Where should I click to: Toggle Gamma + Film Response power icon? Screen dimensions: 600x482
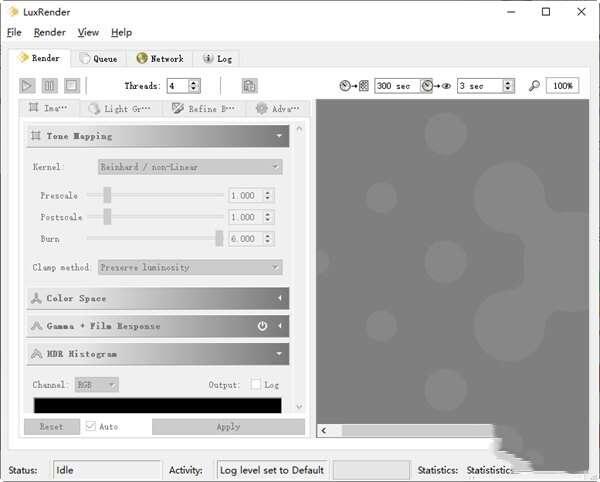262,326
